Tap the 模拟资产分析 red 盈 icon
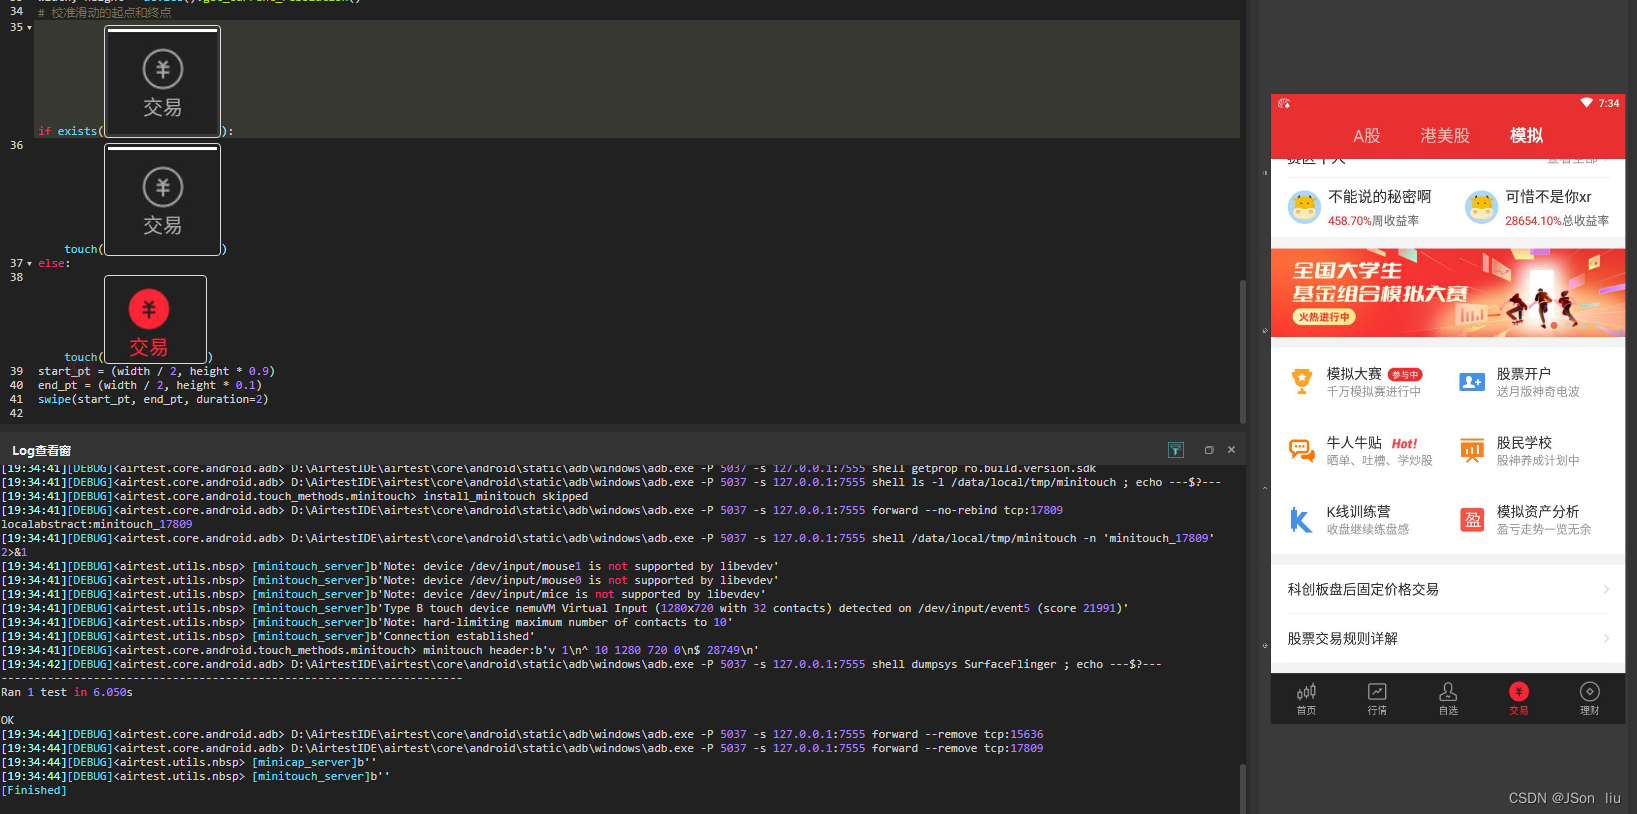The width and height of the screenshot is (1637, 814). 1472,520
